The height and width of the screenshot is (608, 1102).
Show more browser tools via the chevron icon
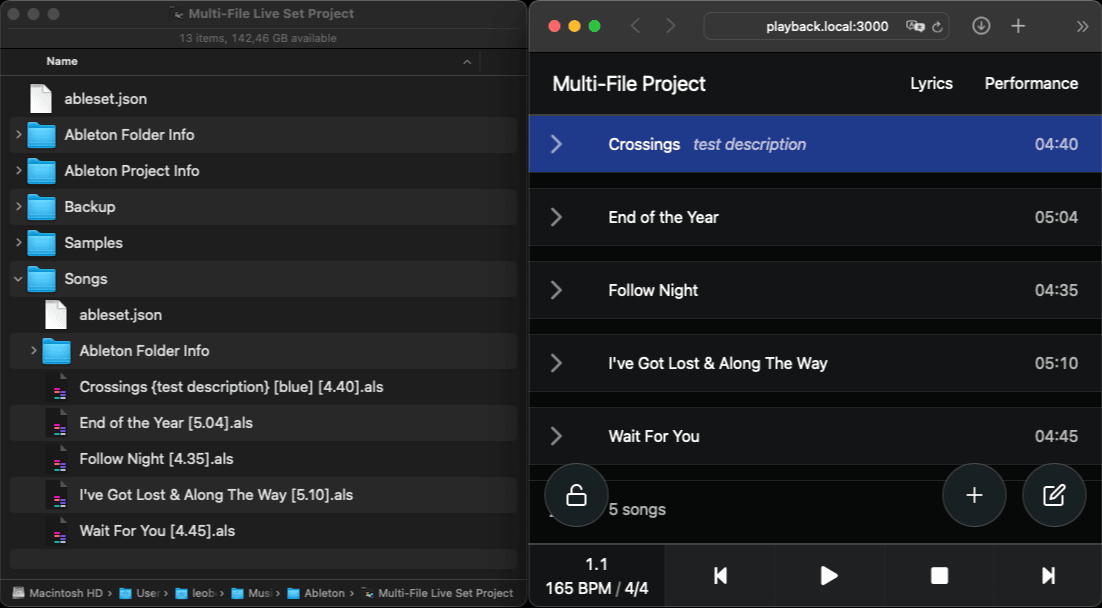[x=1082, y=26]
